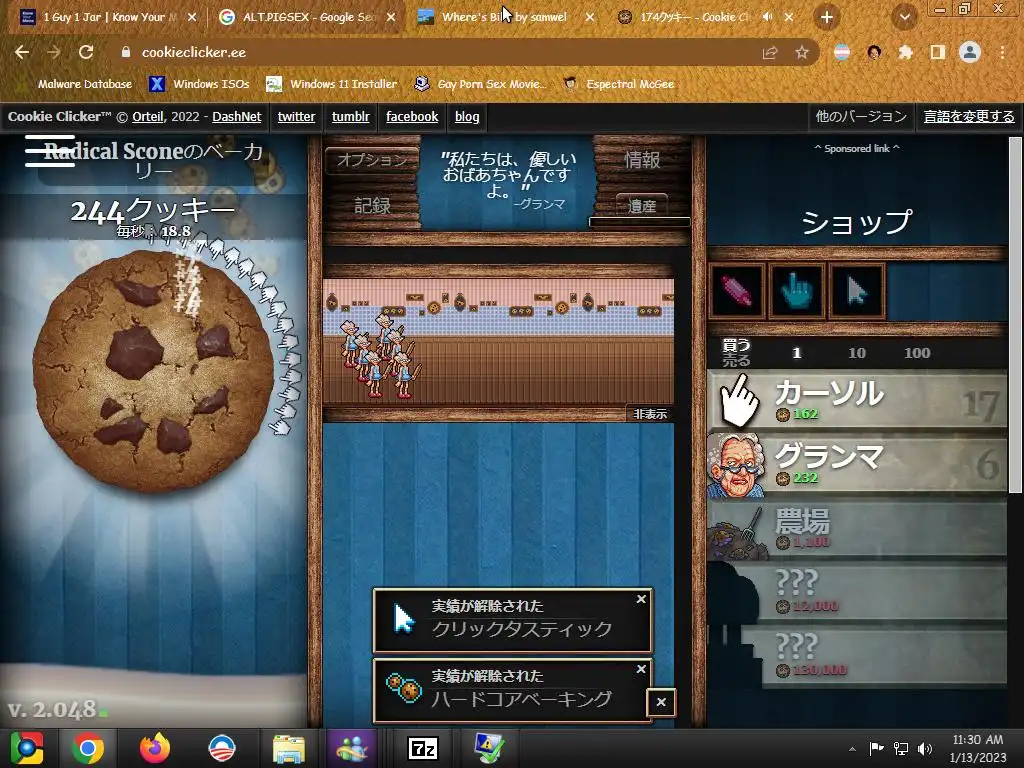Screen dimensions: 1024x768
Task: Dismiss the ハードコアベーキング achievement notification
Action: (x=641, y=669)
